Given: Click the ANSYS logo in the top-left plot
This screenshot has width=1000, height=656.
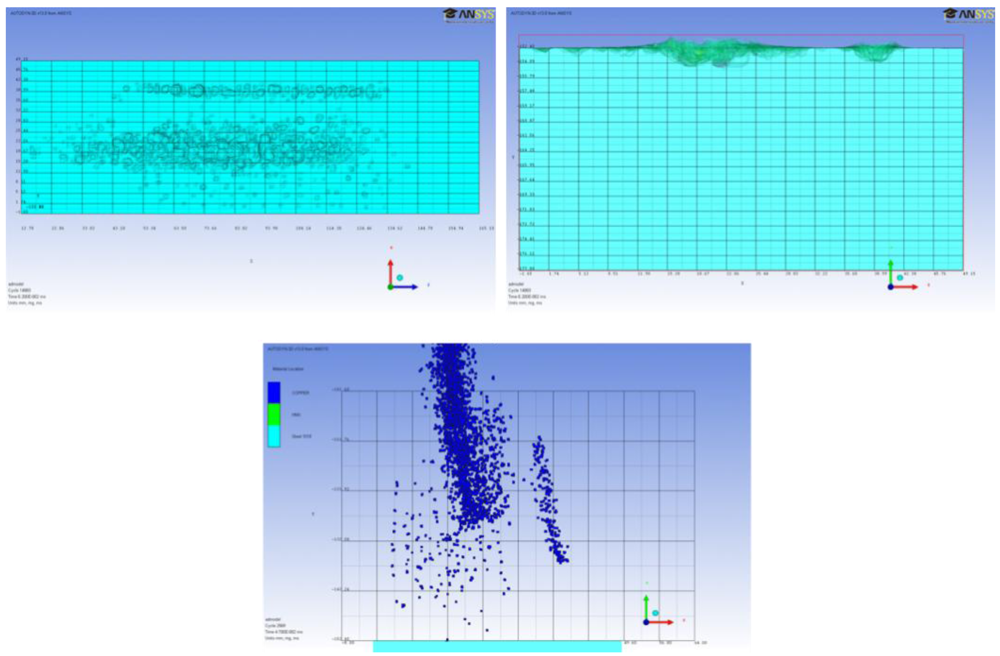Looking at the screenshot, I should [x=469, y=15].
